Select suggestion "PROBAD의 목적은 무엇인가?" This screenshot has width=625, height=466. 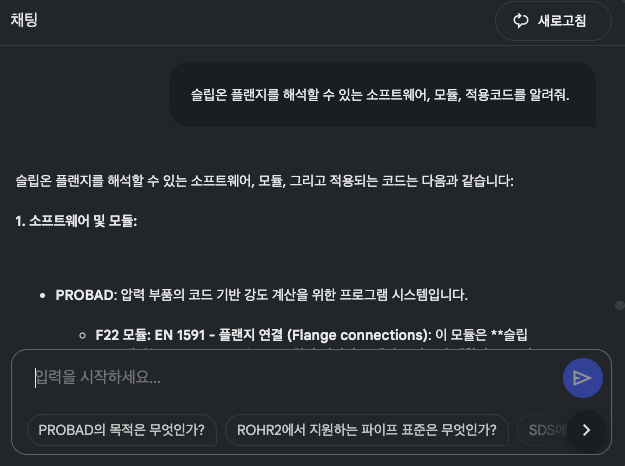121,430
